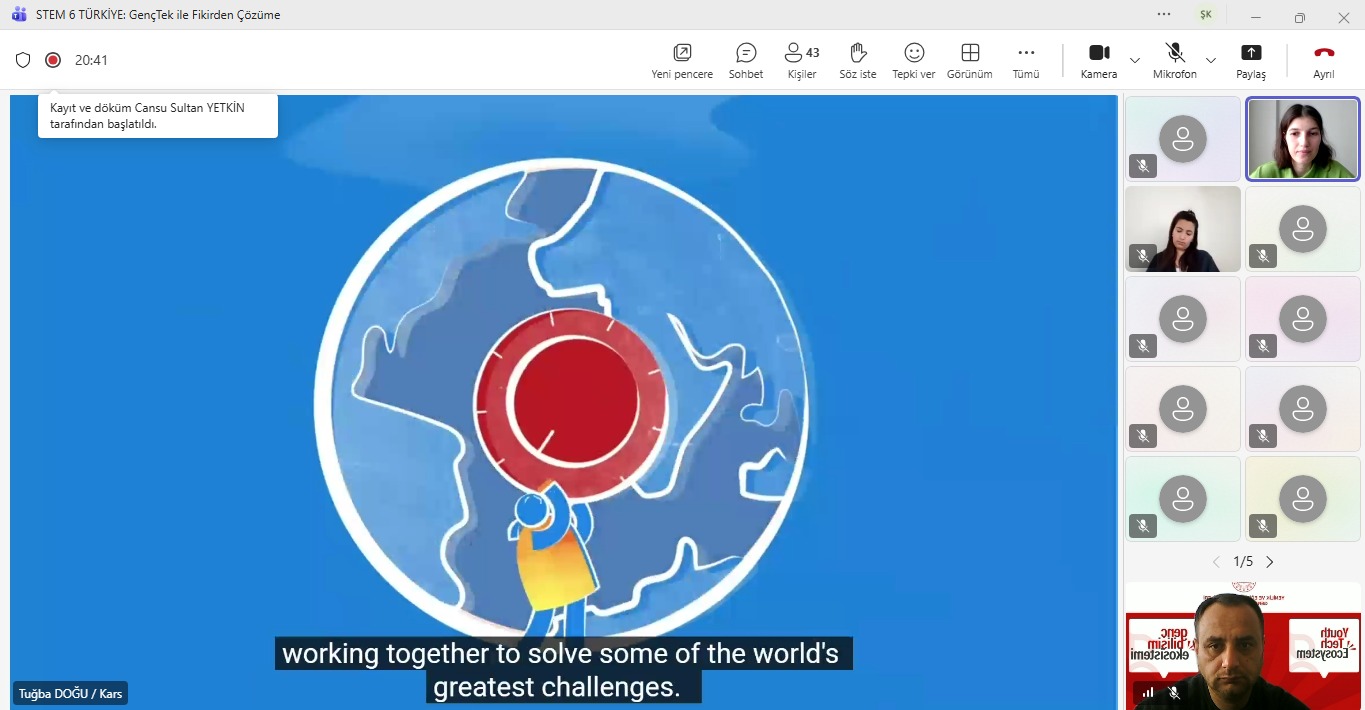1365x710 pixels.
Task: Show the Kişiler participants list
Action: click(x=801, y=60)
